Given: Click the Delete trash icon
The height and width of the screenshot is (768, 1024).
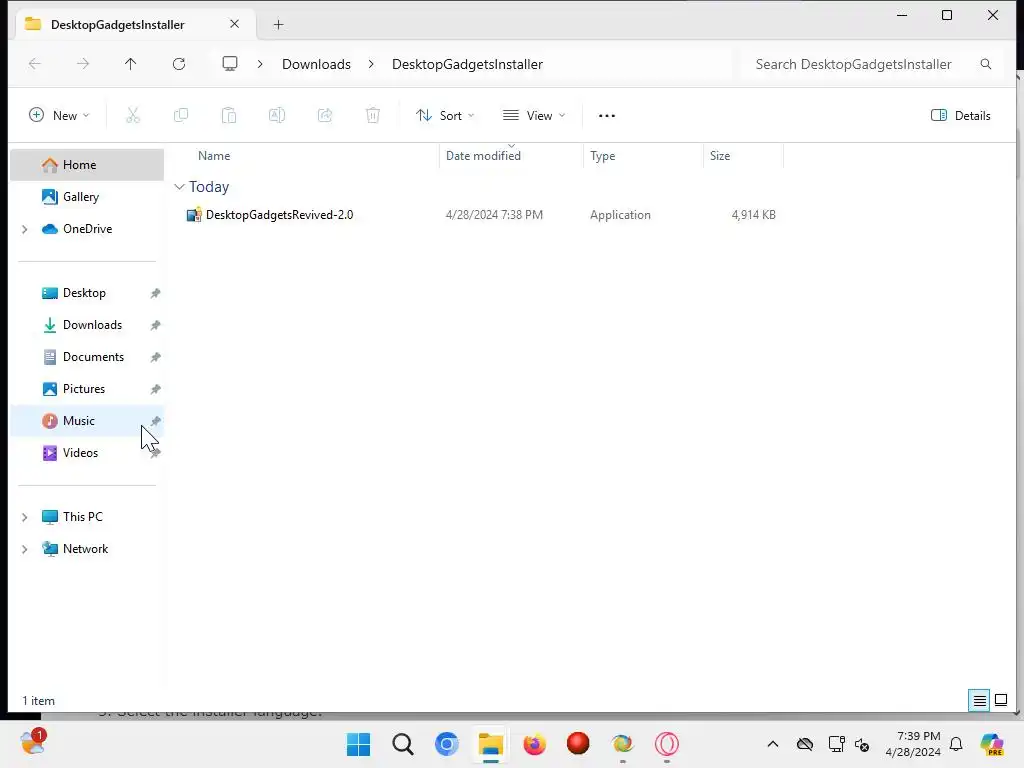Looking at the screenshot, I should [373, 116].
